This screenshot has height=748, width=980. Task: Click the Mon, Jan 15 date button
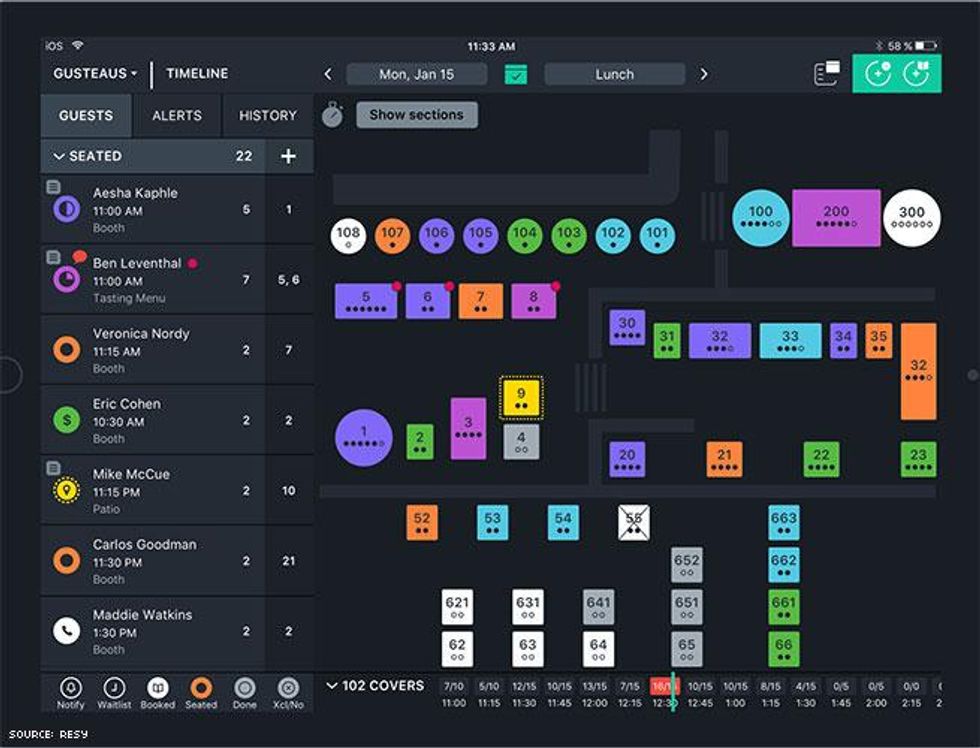[x=416, y=74]
